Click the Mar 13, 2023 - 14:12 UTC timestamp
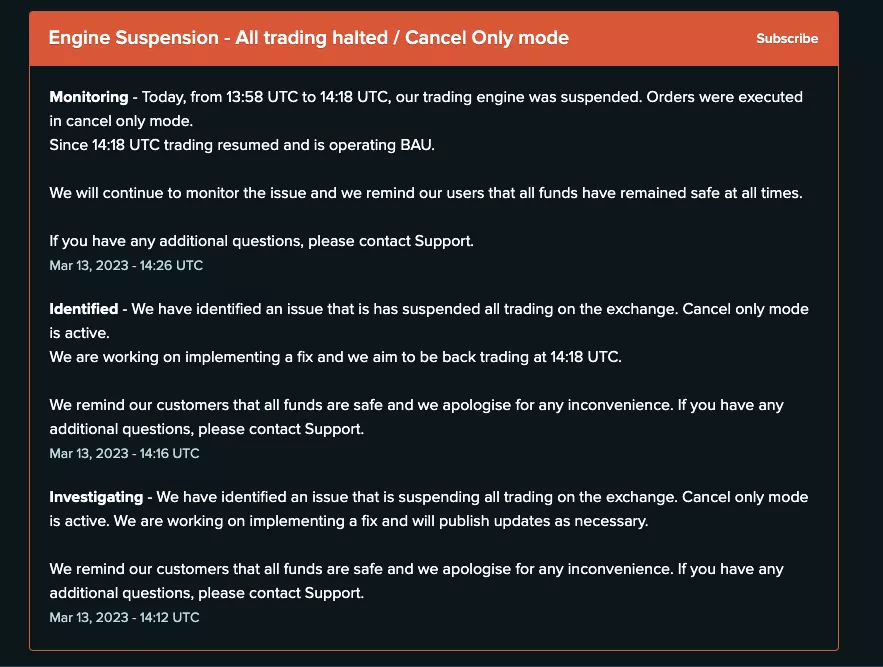The height and width of the screenshot is (667, 883). [x=124, y=617]
